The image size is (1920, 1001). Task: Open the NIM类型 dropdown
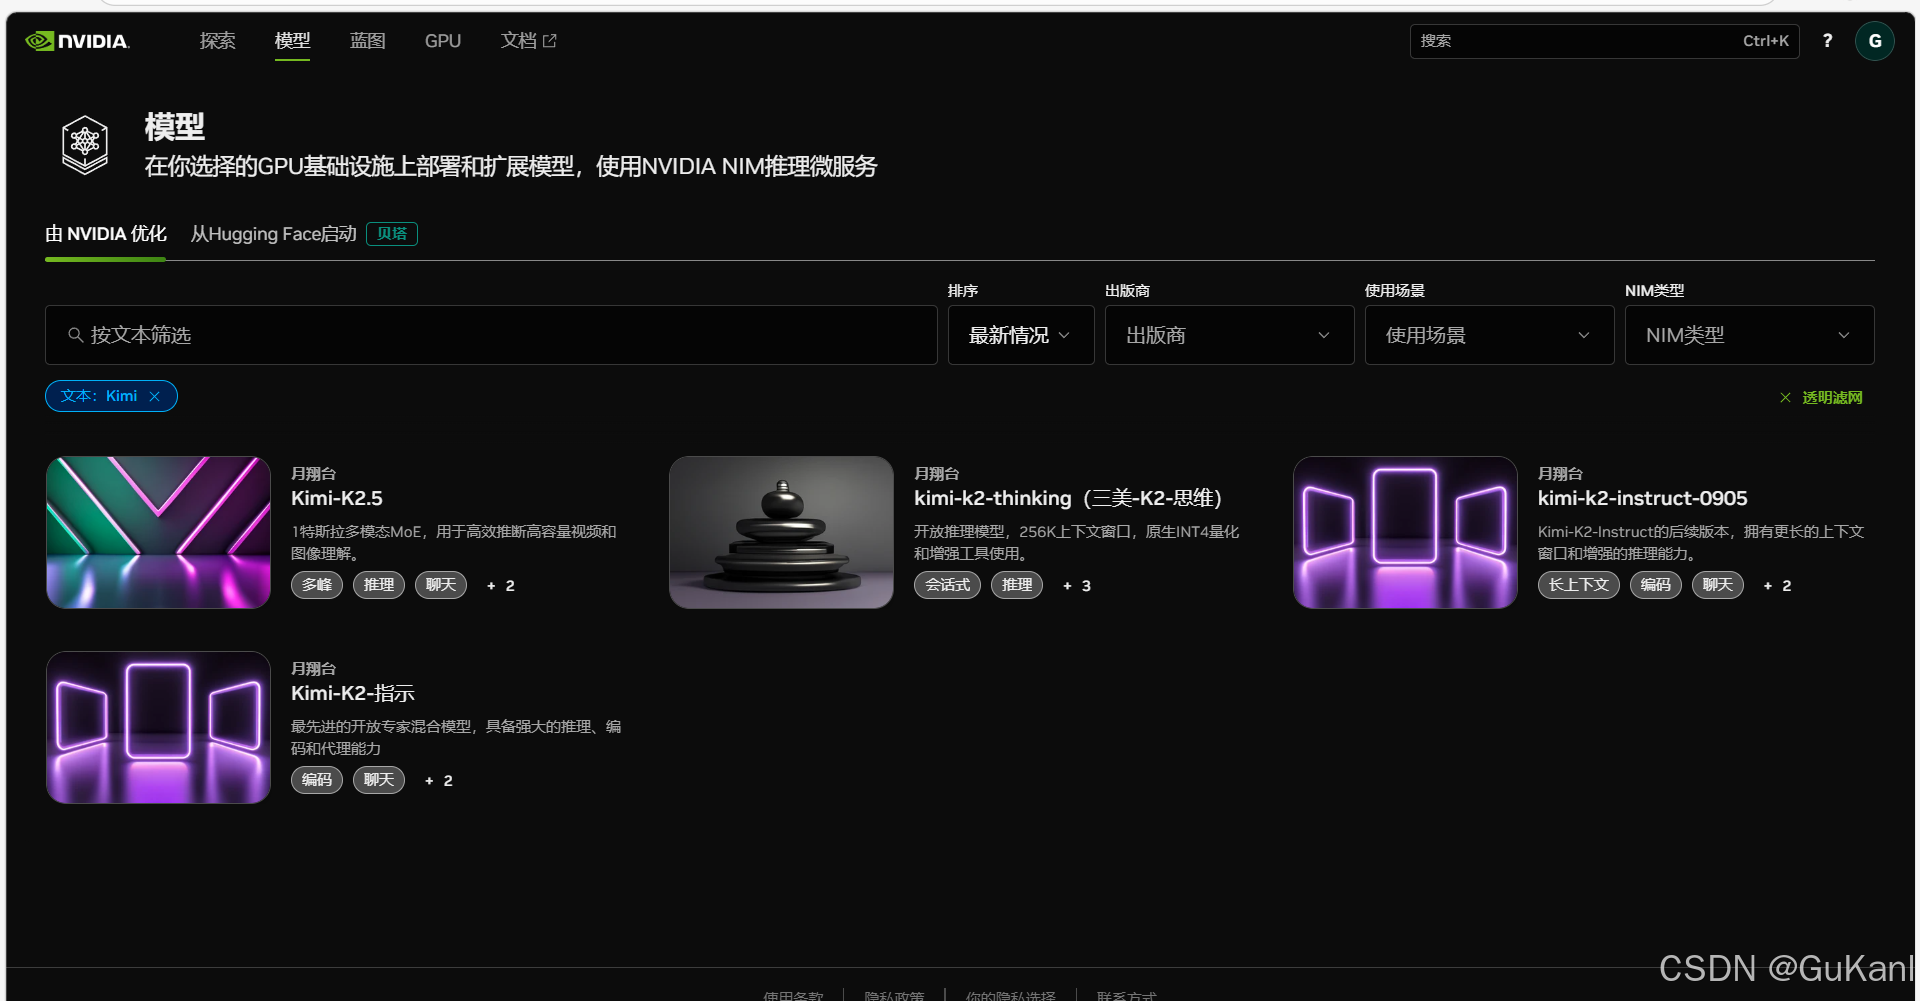(1748, 335)
